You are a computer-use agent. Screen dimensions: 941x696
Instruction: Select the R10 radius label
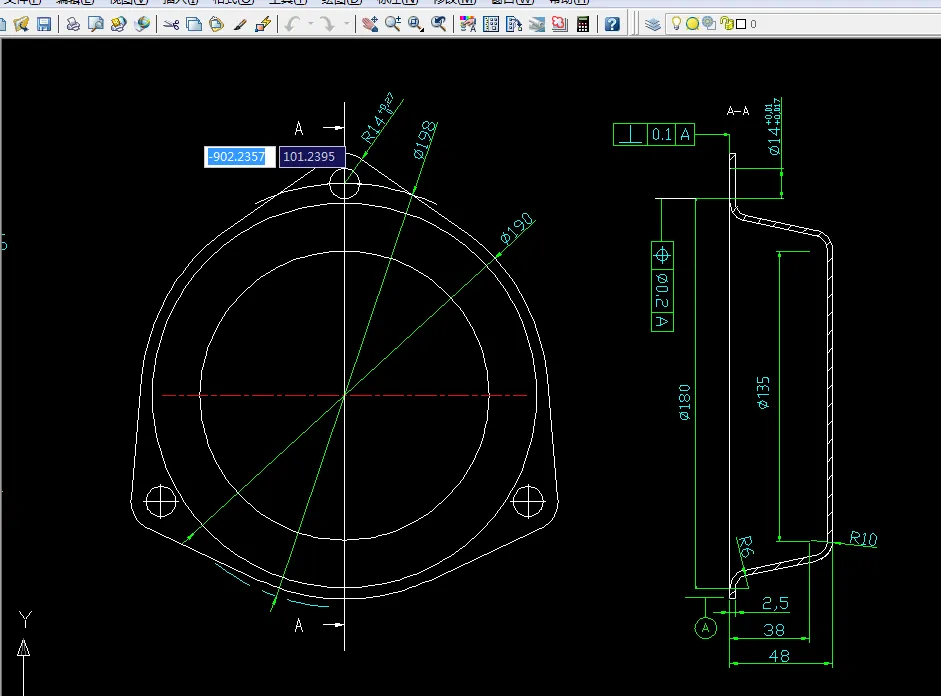[x=863, y=538]
